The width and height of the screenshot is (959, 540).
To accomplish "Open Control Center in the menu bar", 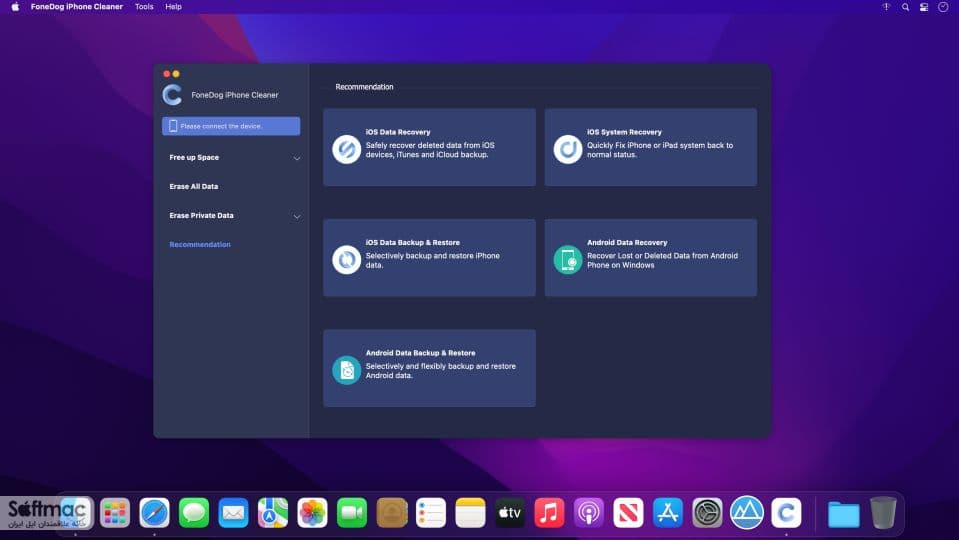I will coord(924,7).
